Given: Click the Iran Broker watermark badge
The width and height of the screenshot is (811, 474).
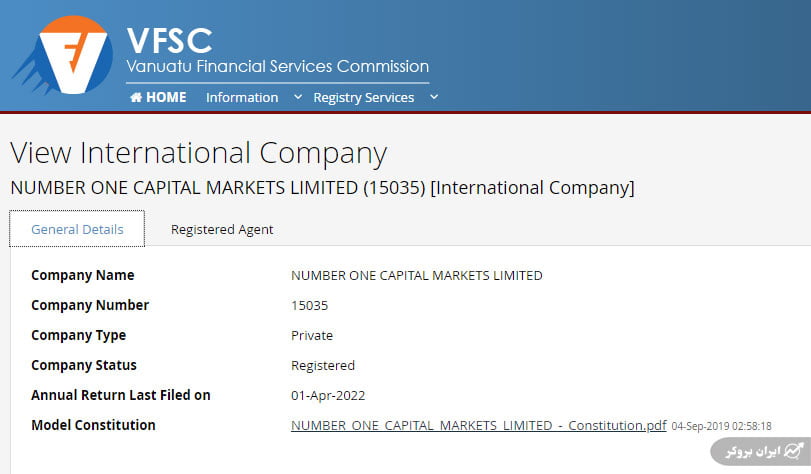Looking at the screenshot, I should (760, 451).
